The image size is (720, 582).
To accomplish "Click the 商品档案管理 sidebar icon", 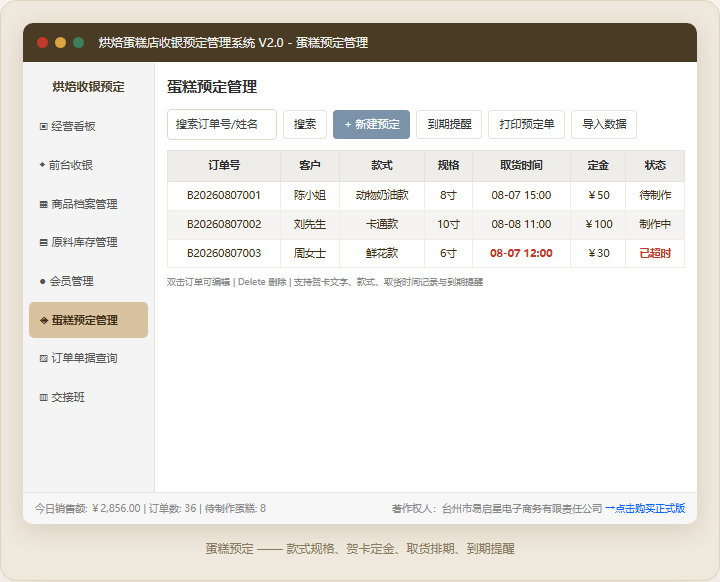I will (x=44, y=204).
